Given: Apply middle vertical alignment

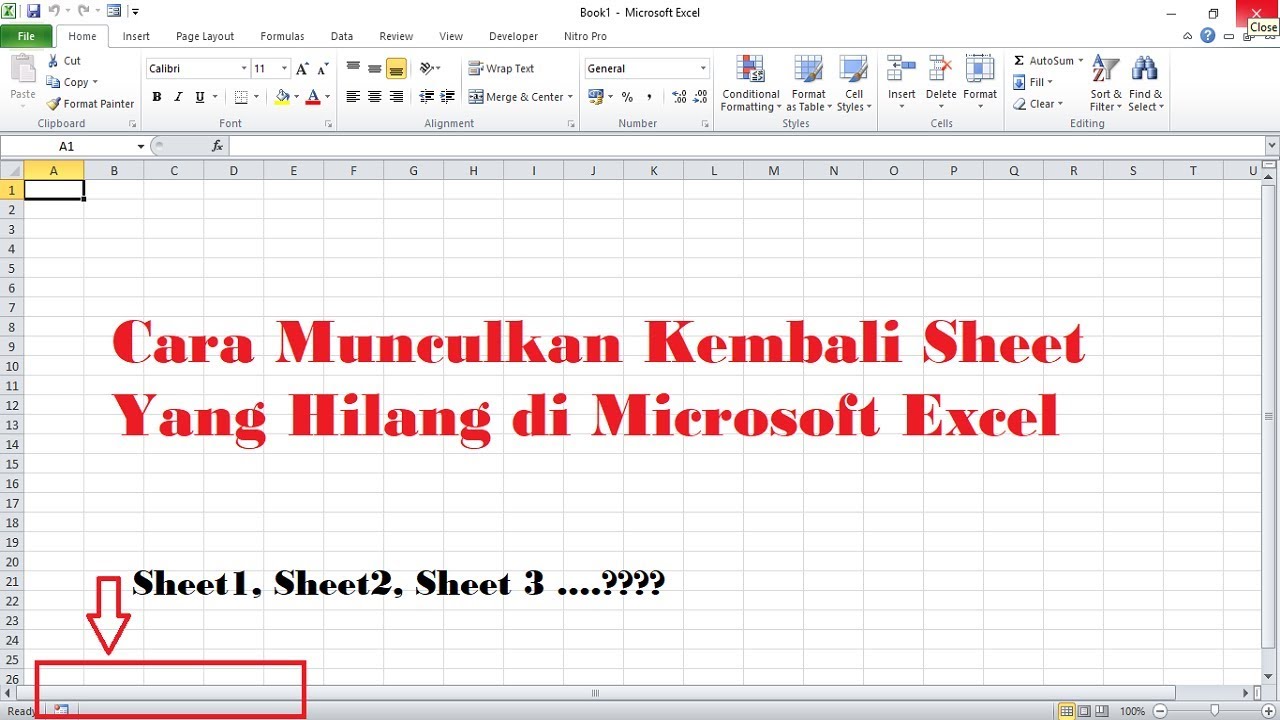Looking at the screenshot, I should pos(375,68).
